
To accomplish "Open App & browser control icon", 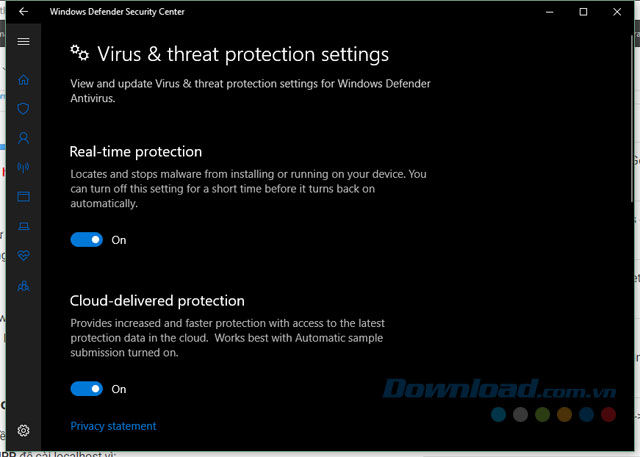I will [x=24, y=197].
